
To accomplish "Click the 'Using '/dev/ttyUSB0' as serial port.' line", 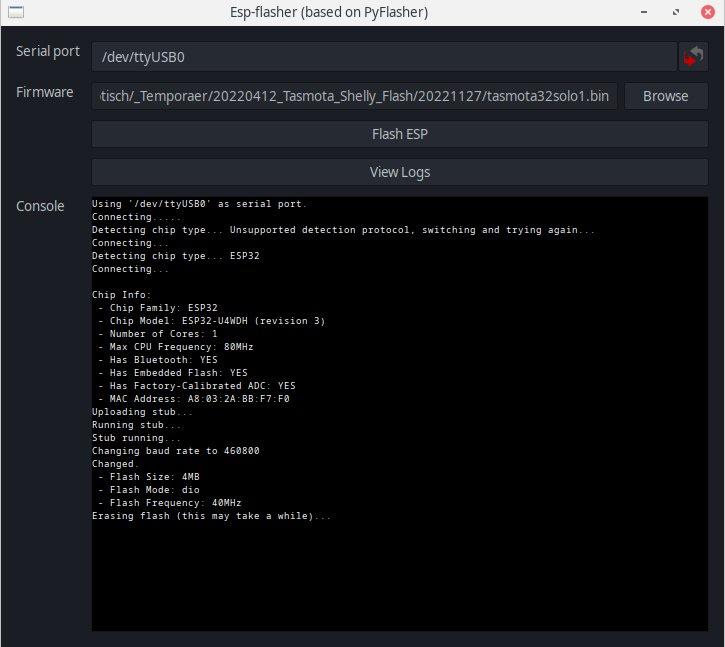I will click(199, 203).
